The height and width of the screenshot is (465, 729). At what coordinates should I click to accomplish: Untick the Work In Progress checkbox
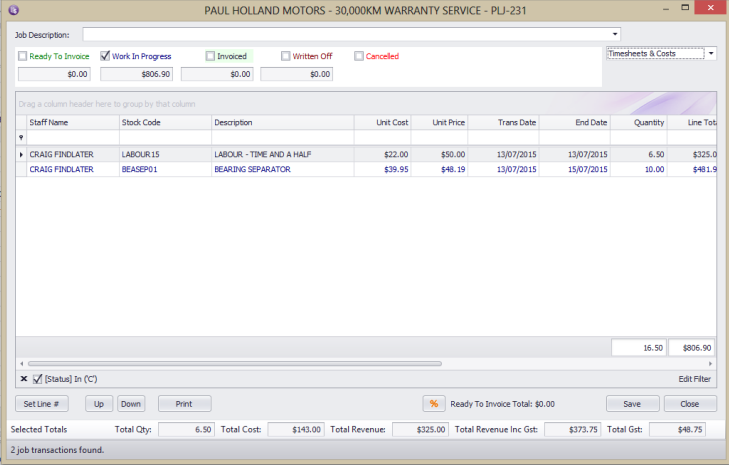pyautogui.click(x=105, y=56)
